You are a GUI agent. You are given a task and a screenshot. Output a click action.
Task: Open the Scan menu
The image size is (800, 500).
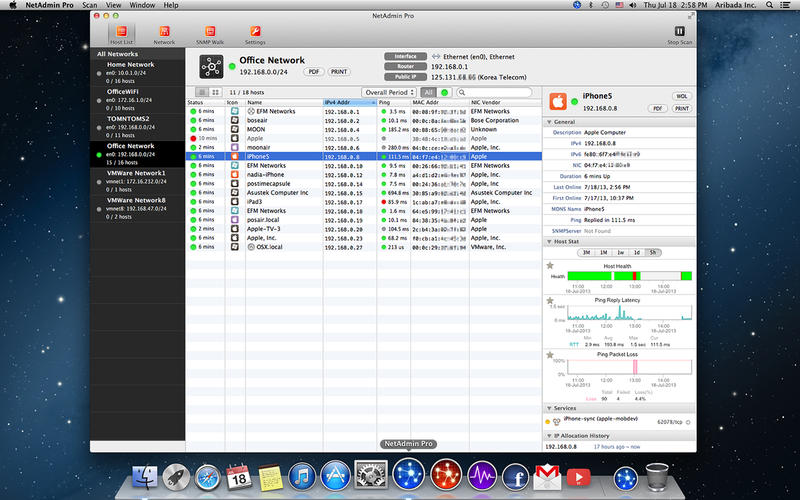90,5
